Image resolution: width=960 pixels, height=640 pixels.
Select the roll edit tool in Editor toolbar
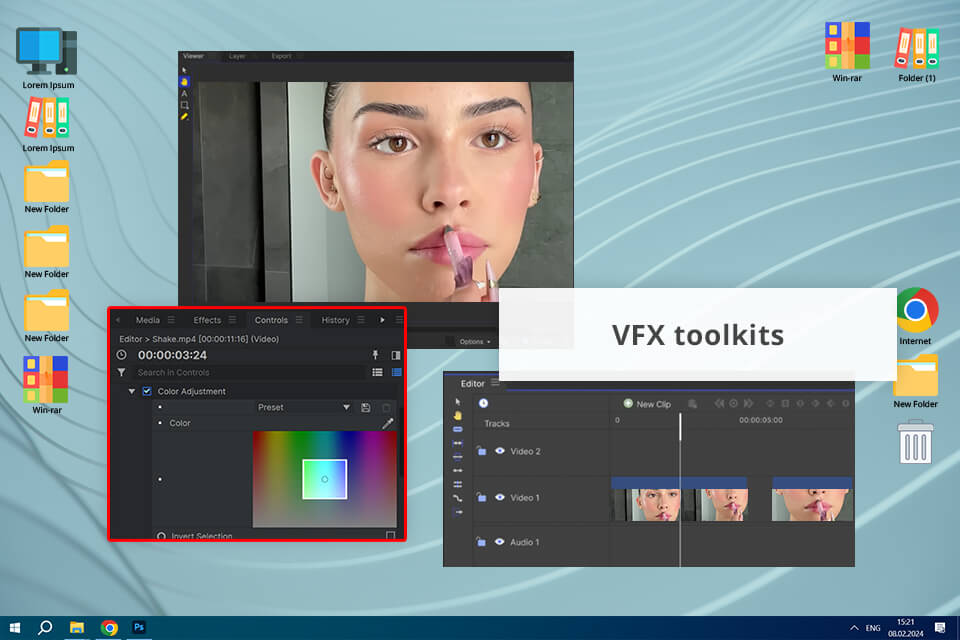tap(457, 470)
